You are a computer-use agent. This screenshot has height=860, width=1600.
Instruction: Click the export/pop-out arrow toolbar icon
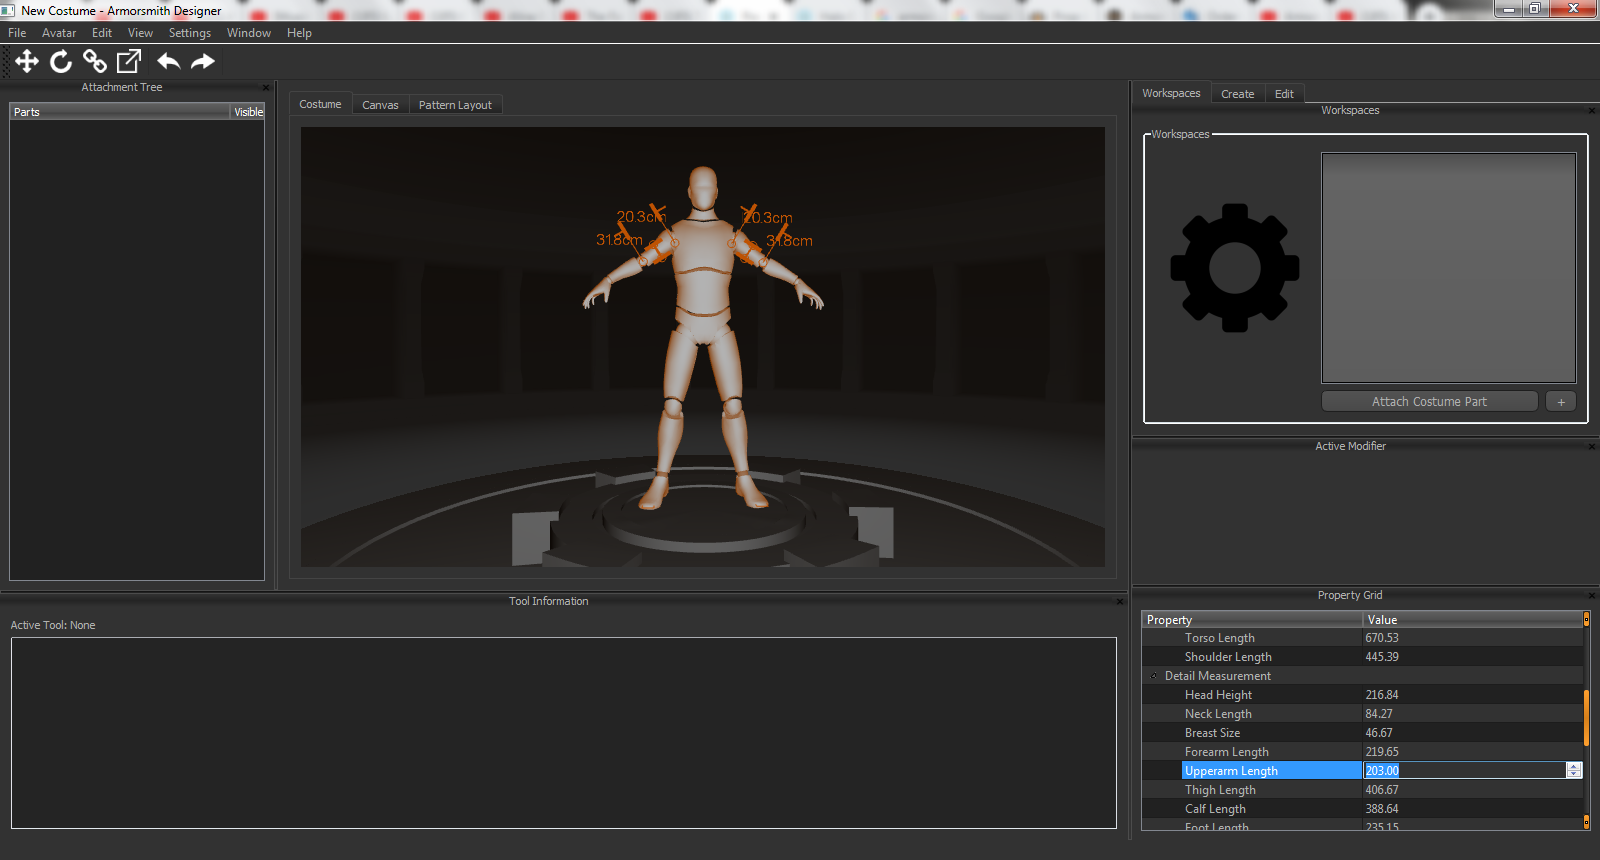coord(129,62)
